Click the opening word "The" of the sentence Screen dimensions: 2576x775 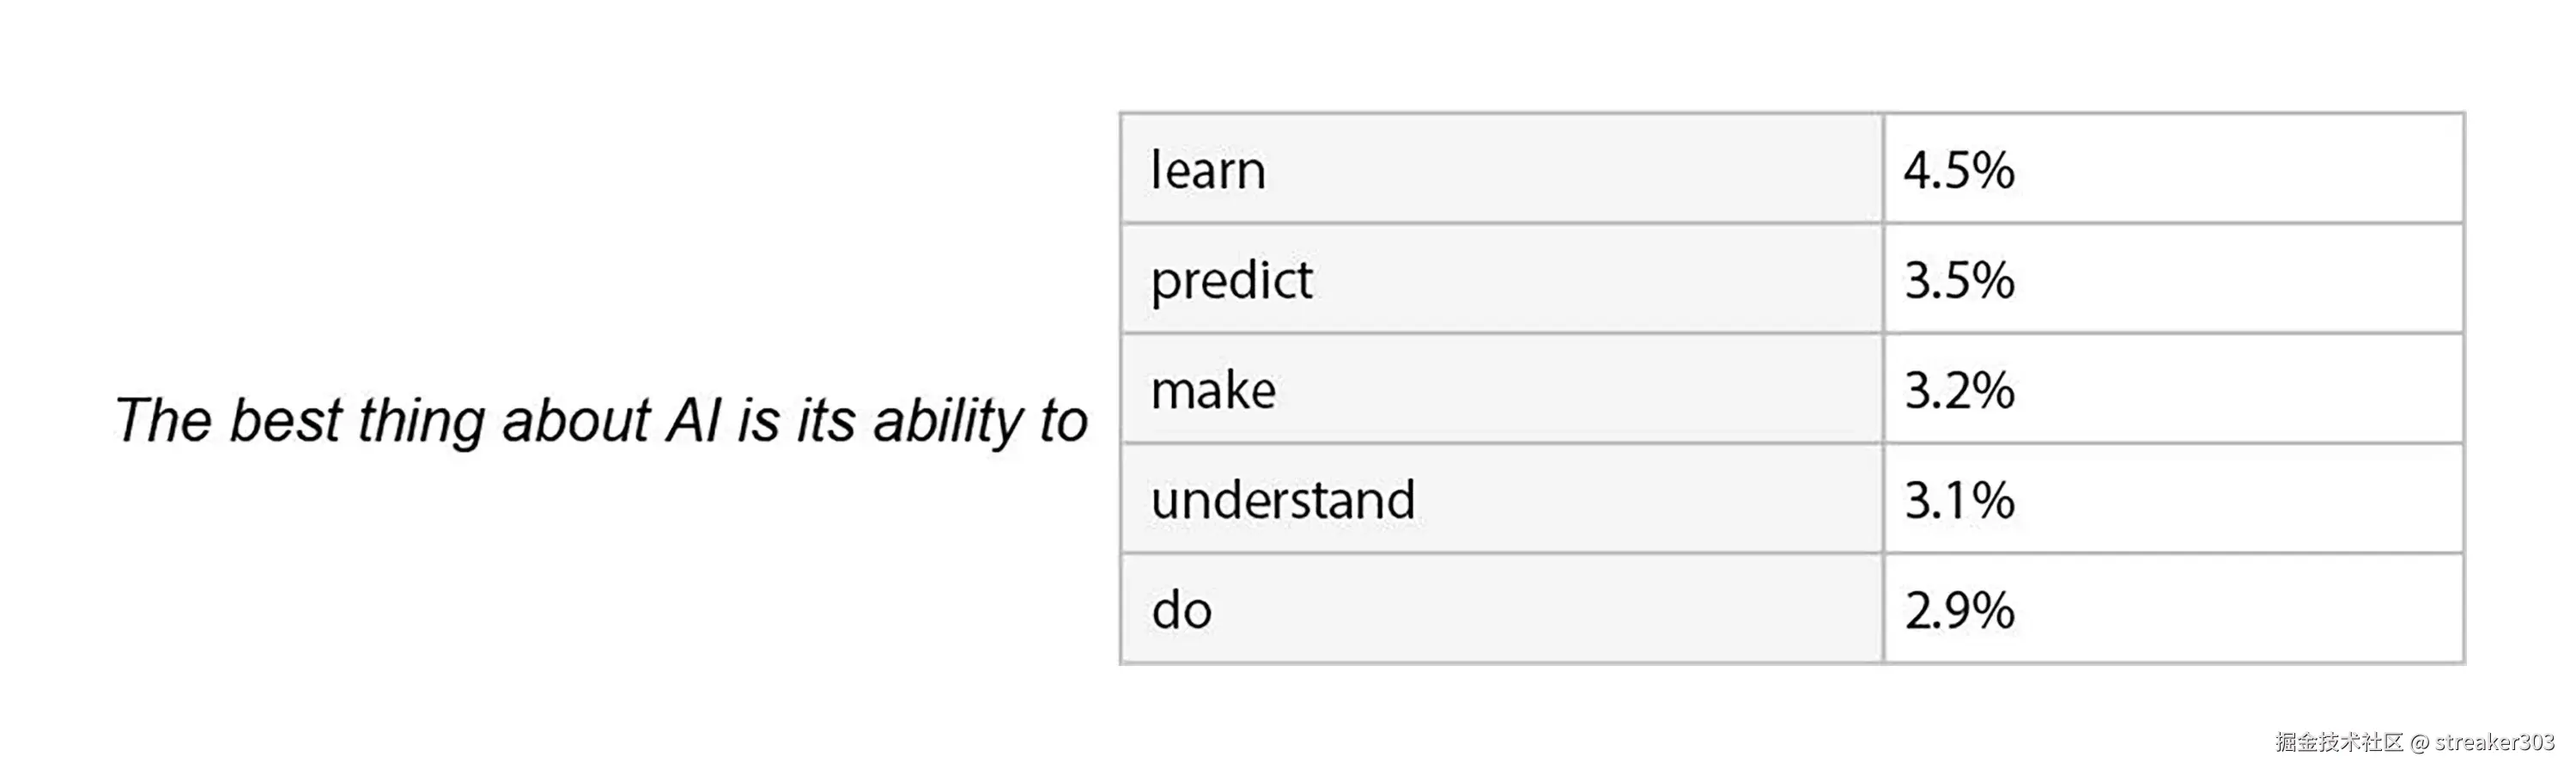(163, 420)
